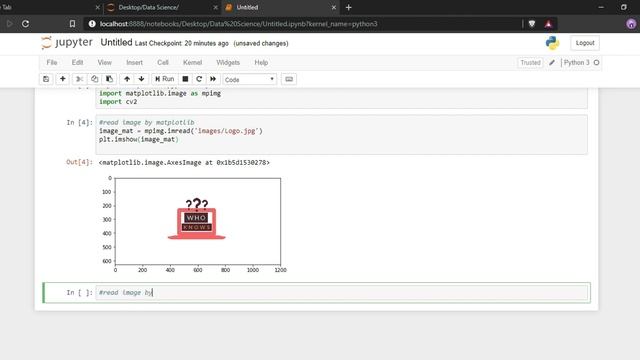Insert cell below with plus icon
Viewport: 640px width, 360px height.
[62, 79]
